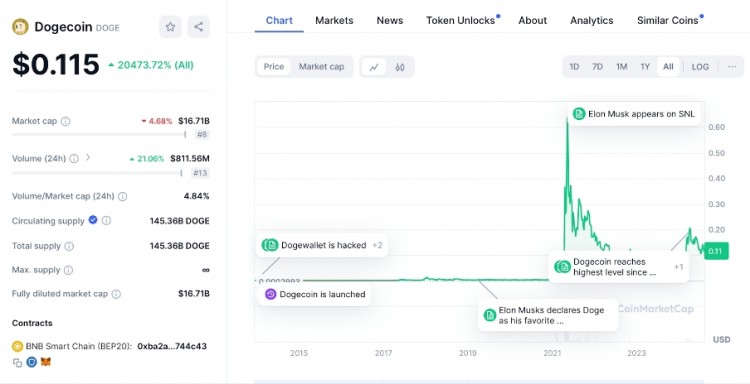Click info icon beside Circulating supply
The image size is (750, 384).
(107, 220)
